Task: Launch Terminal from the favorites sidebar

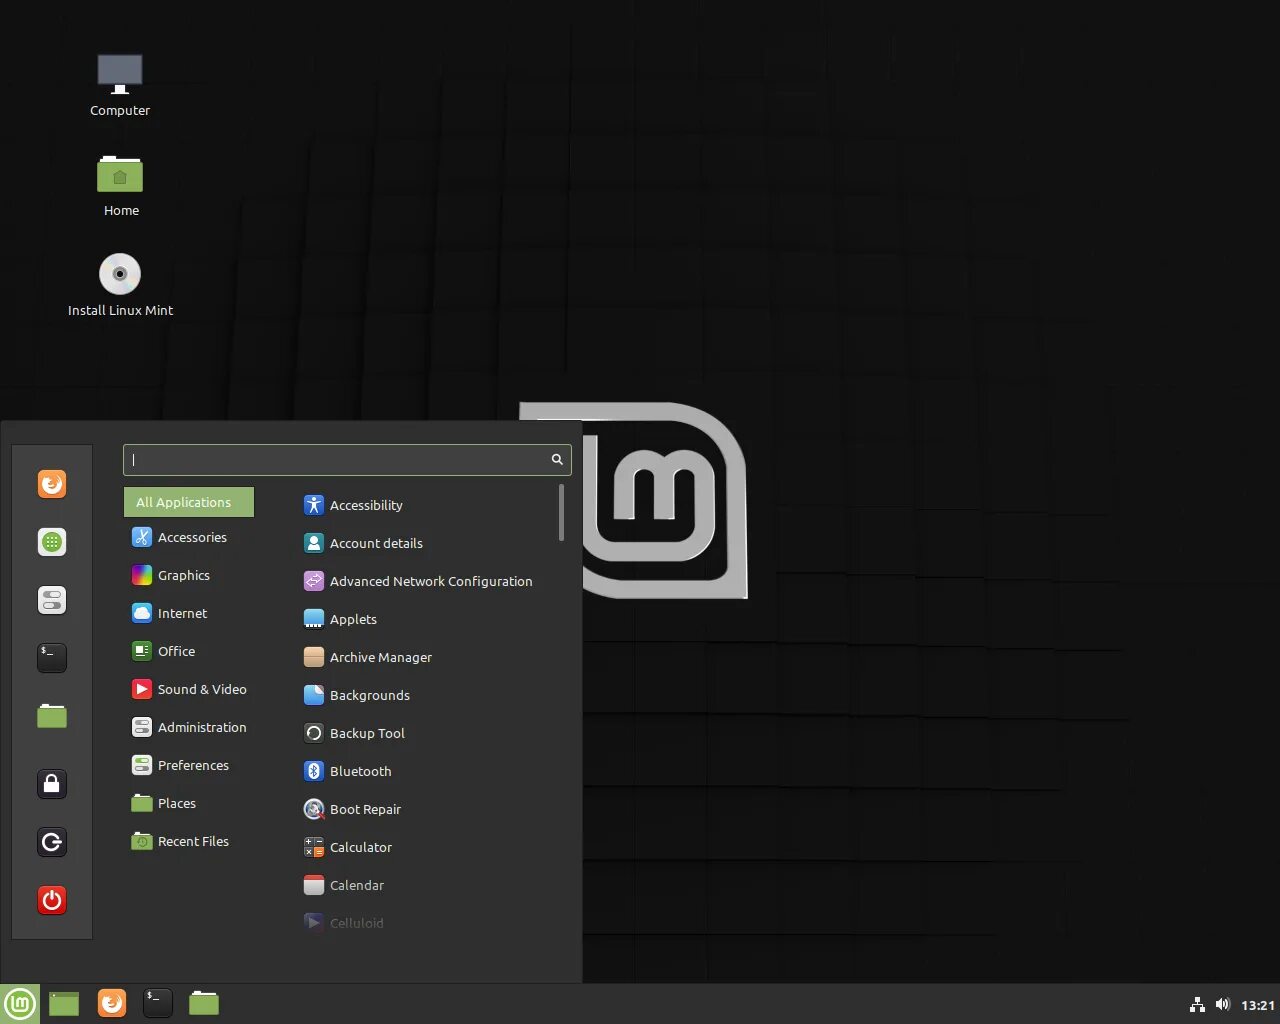Action: [52, 657]
